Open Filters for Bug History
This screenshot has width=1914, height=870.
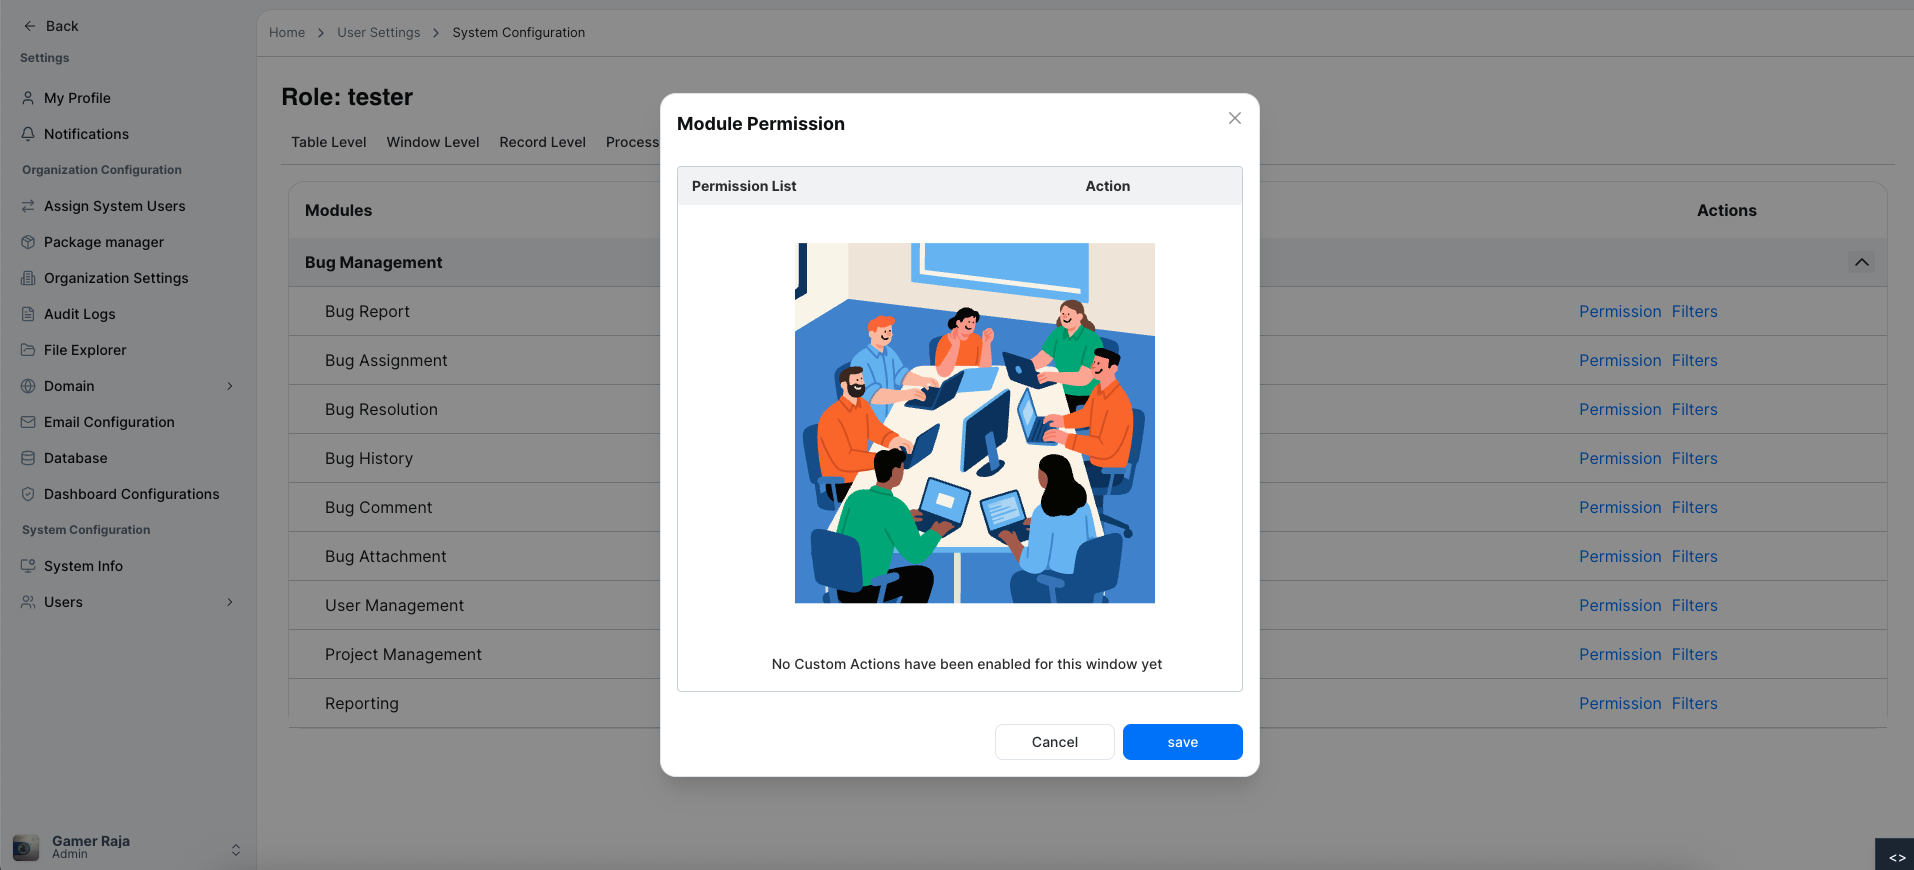click(1695, 459)
